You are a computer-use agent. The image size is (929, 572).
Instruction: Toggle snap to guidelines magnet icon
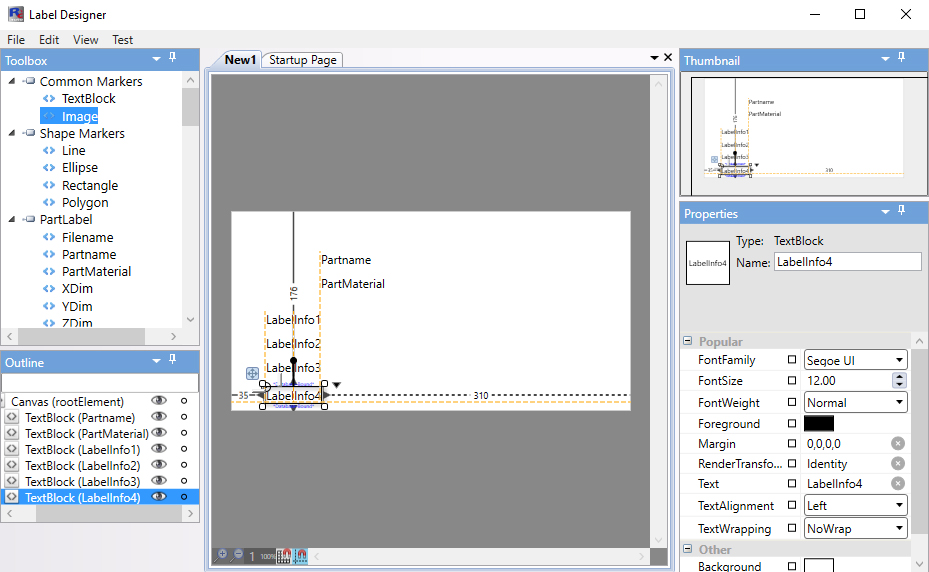click(x=300, y=555)
